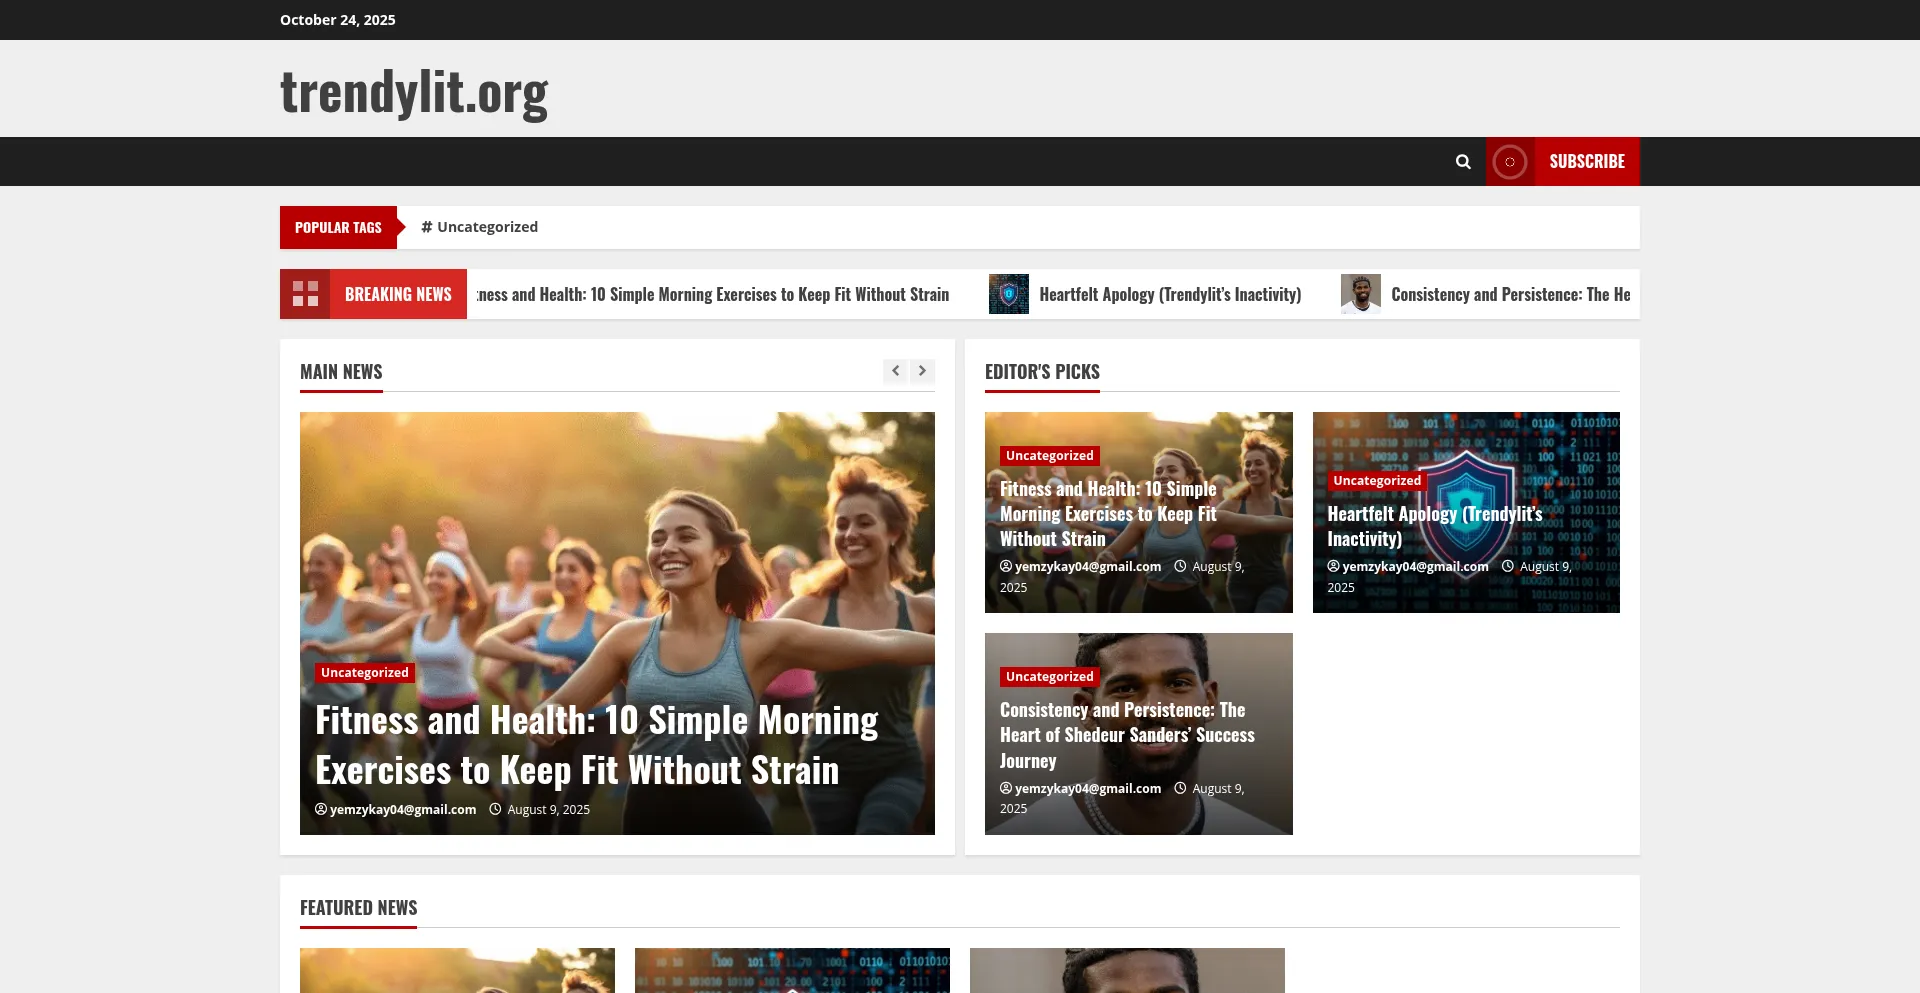This screenshot has width=1920, height=993.
Task: Click shield thumbnail in breaking news ticker
Action: 1008,294
